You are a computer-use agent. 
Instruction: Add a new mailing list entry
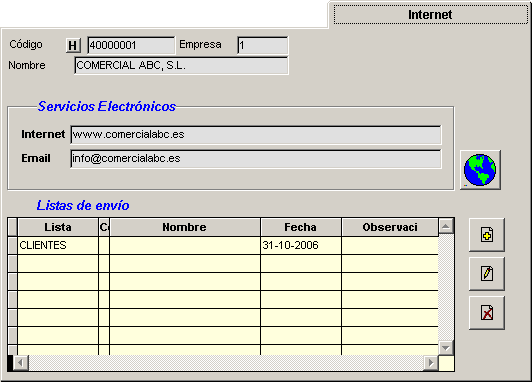point(487,235)
